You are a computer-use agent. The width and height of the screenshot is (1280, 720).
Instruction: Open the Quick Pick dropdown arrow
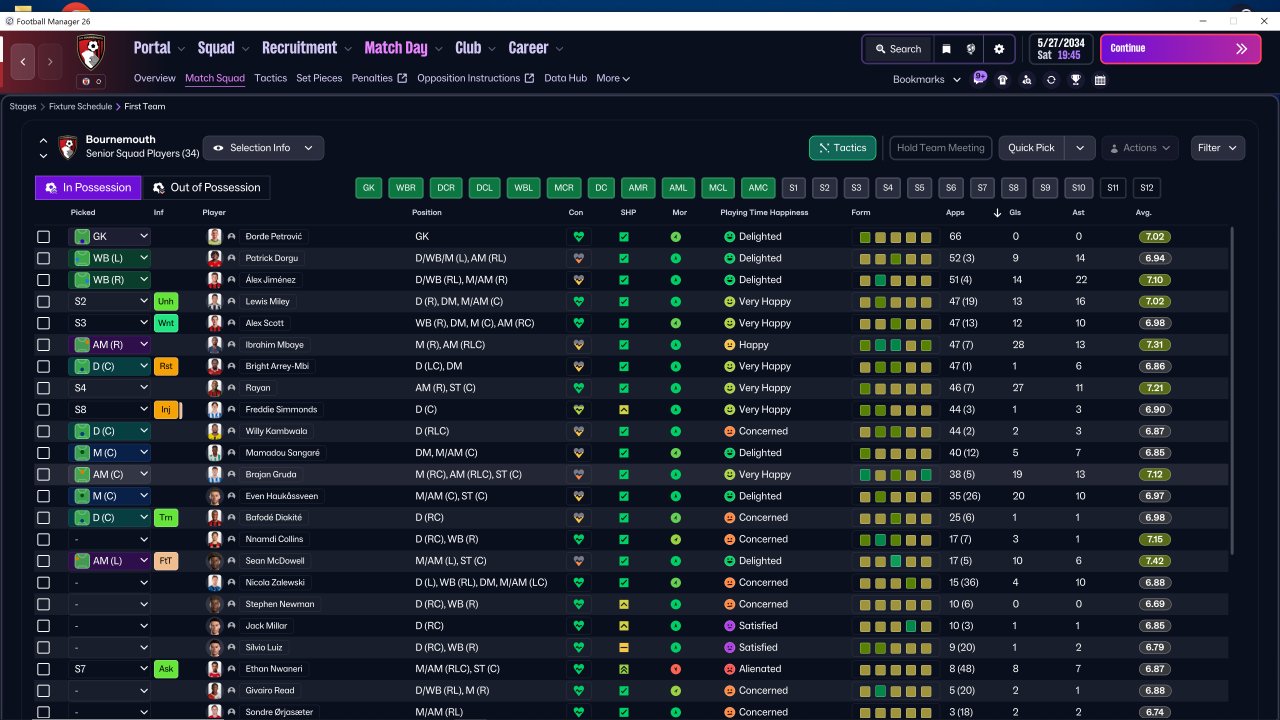1080,148
